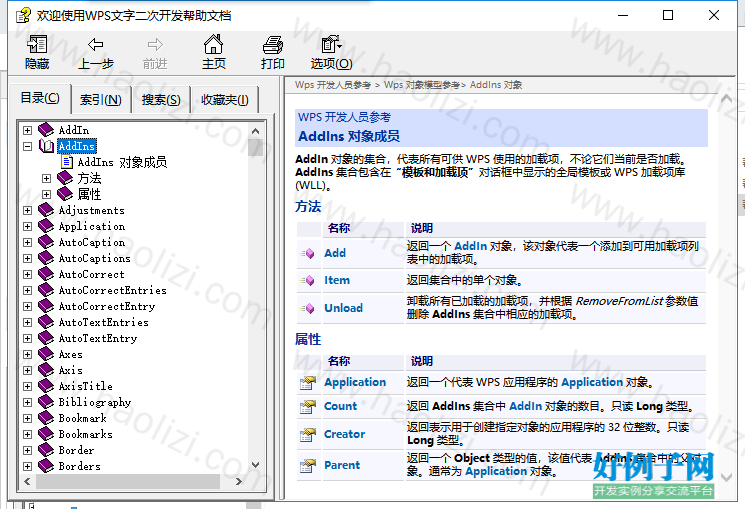Switch to the 收藏夹(I) tab
This screenshot has width=745, height=509.
coord(224,100)
